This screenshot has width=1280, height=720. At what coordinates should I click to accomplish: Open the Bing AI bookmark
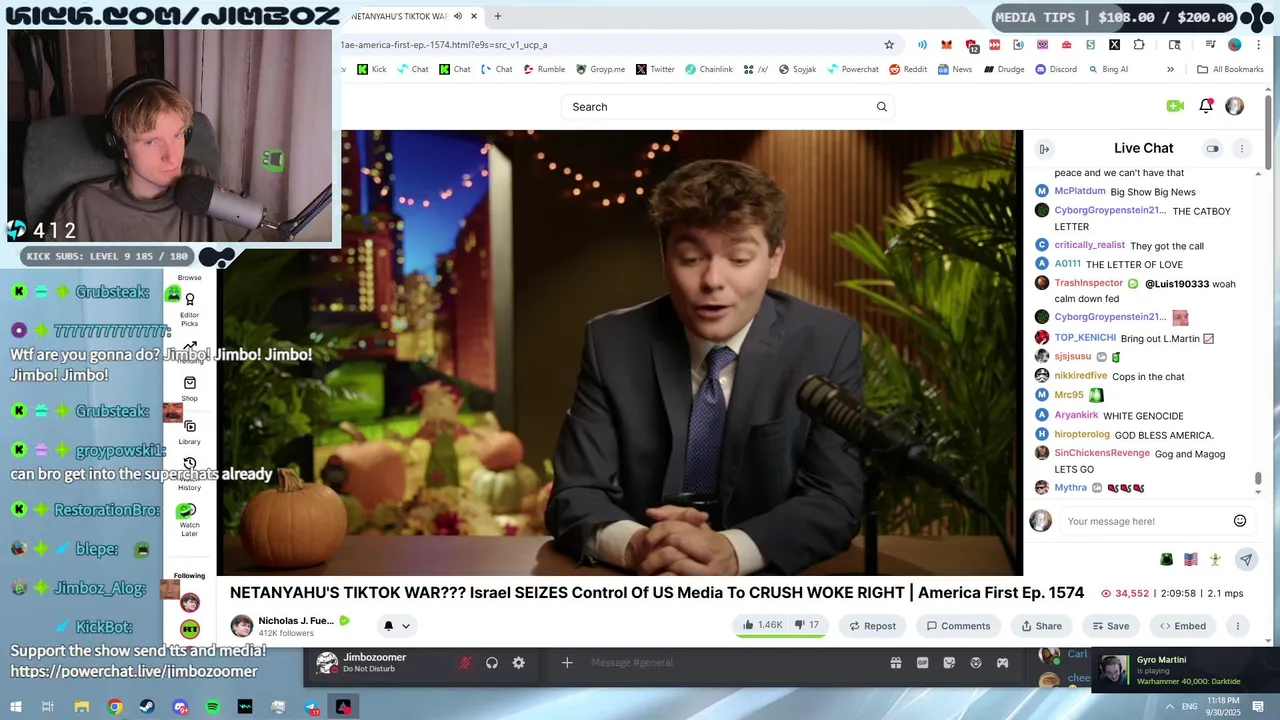(x=1107, y=69)
